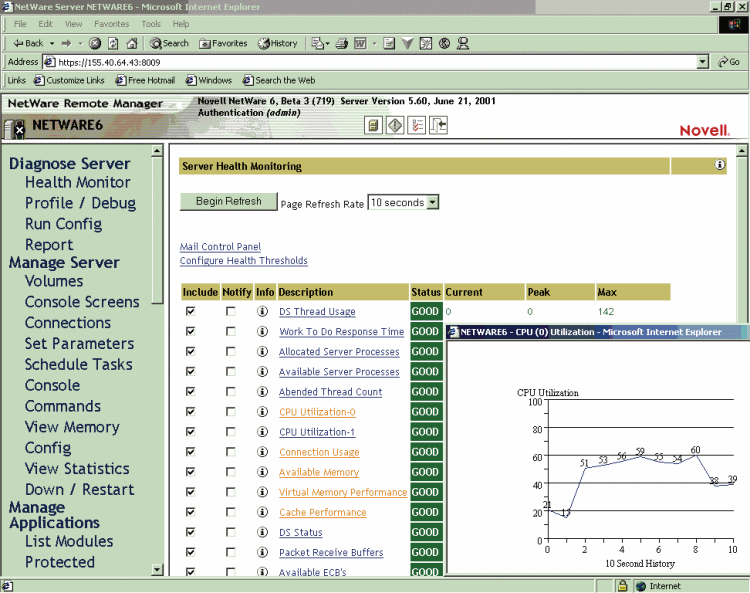Screen dimensions: 750x593
Task: Open the Edit menu
Action: [x=45, y=24]
